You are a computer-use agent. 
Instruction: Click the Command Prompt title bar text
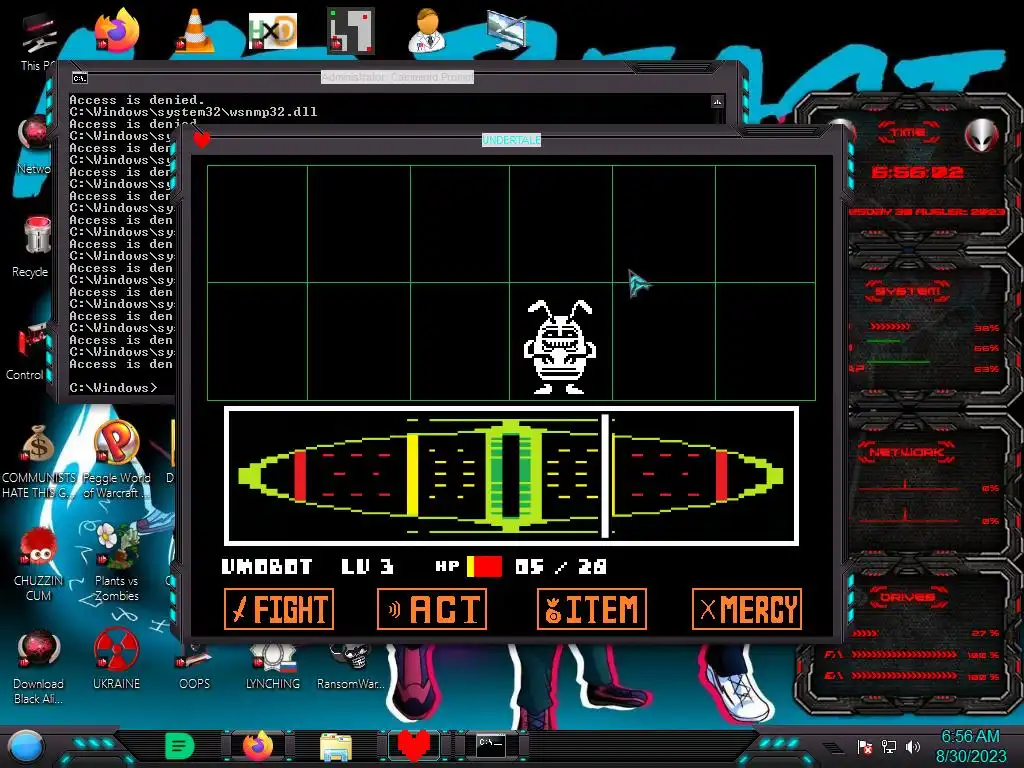398,77
